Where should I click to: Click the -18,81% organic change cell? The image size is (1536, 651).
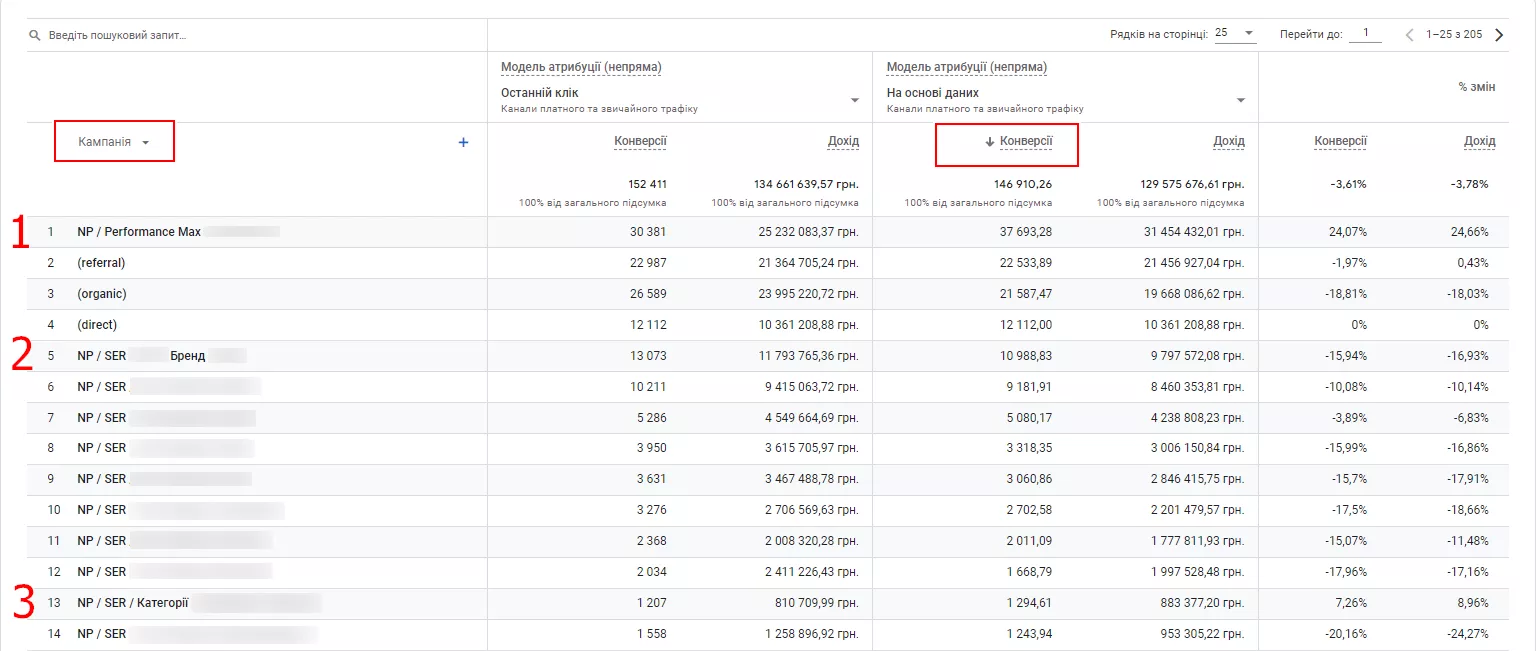click(1345, 294)
